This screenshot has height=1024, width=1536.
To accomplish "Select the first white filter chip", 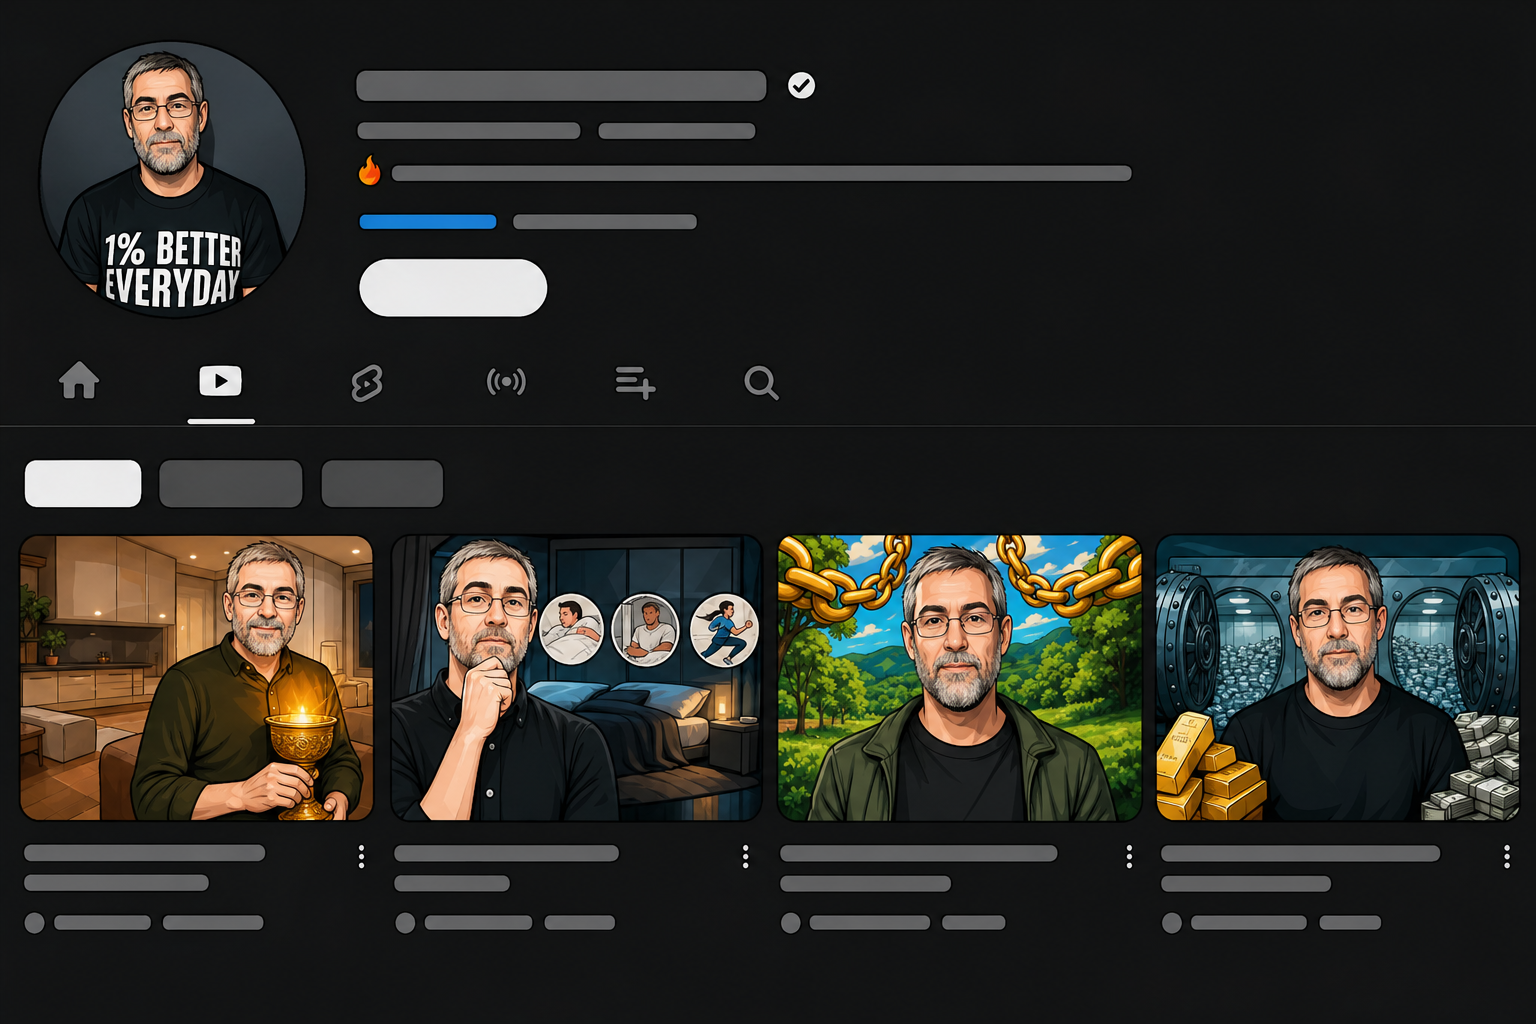I will [x=83, y=484].
